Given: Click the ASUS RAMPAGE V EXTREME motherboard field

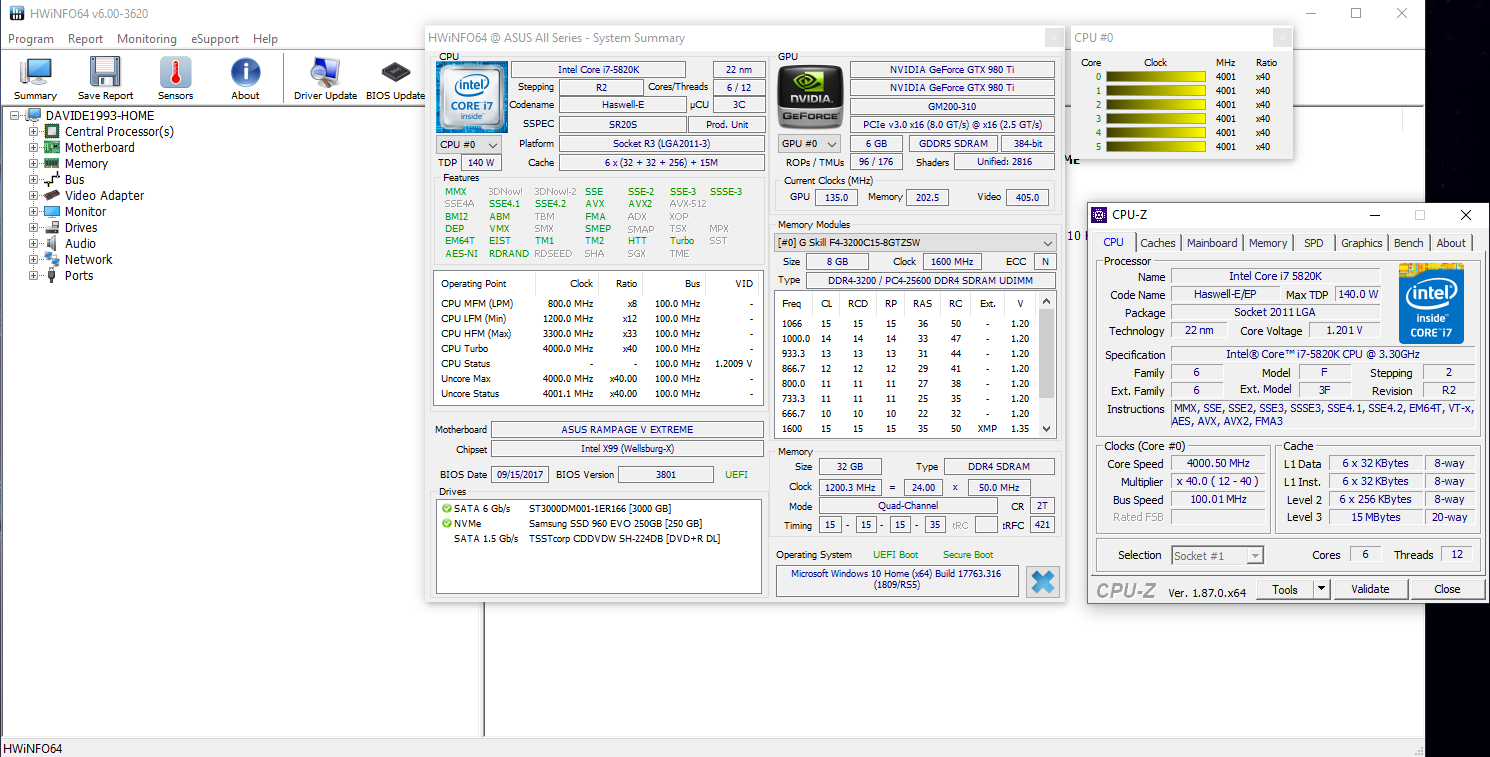Looking at the screenshot, I should tap(627, 430).
